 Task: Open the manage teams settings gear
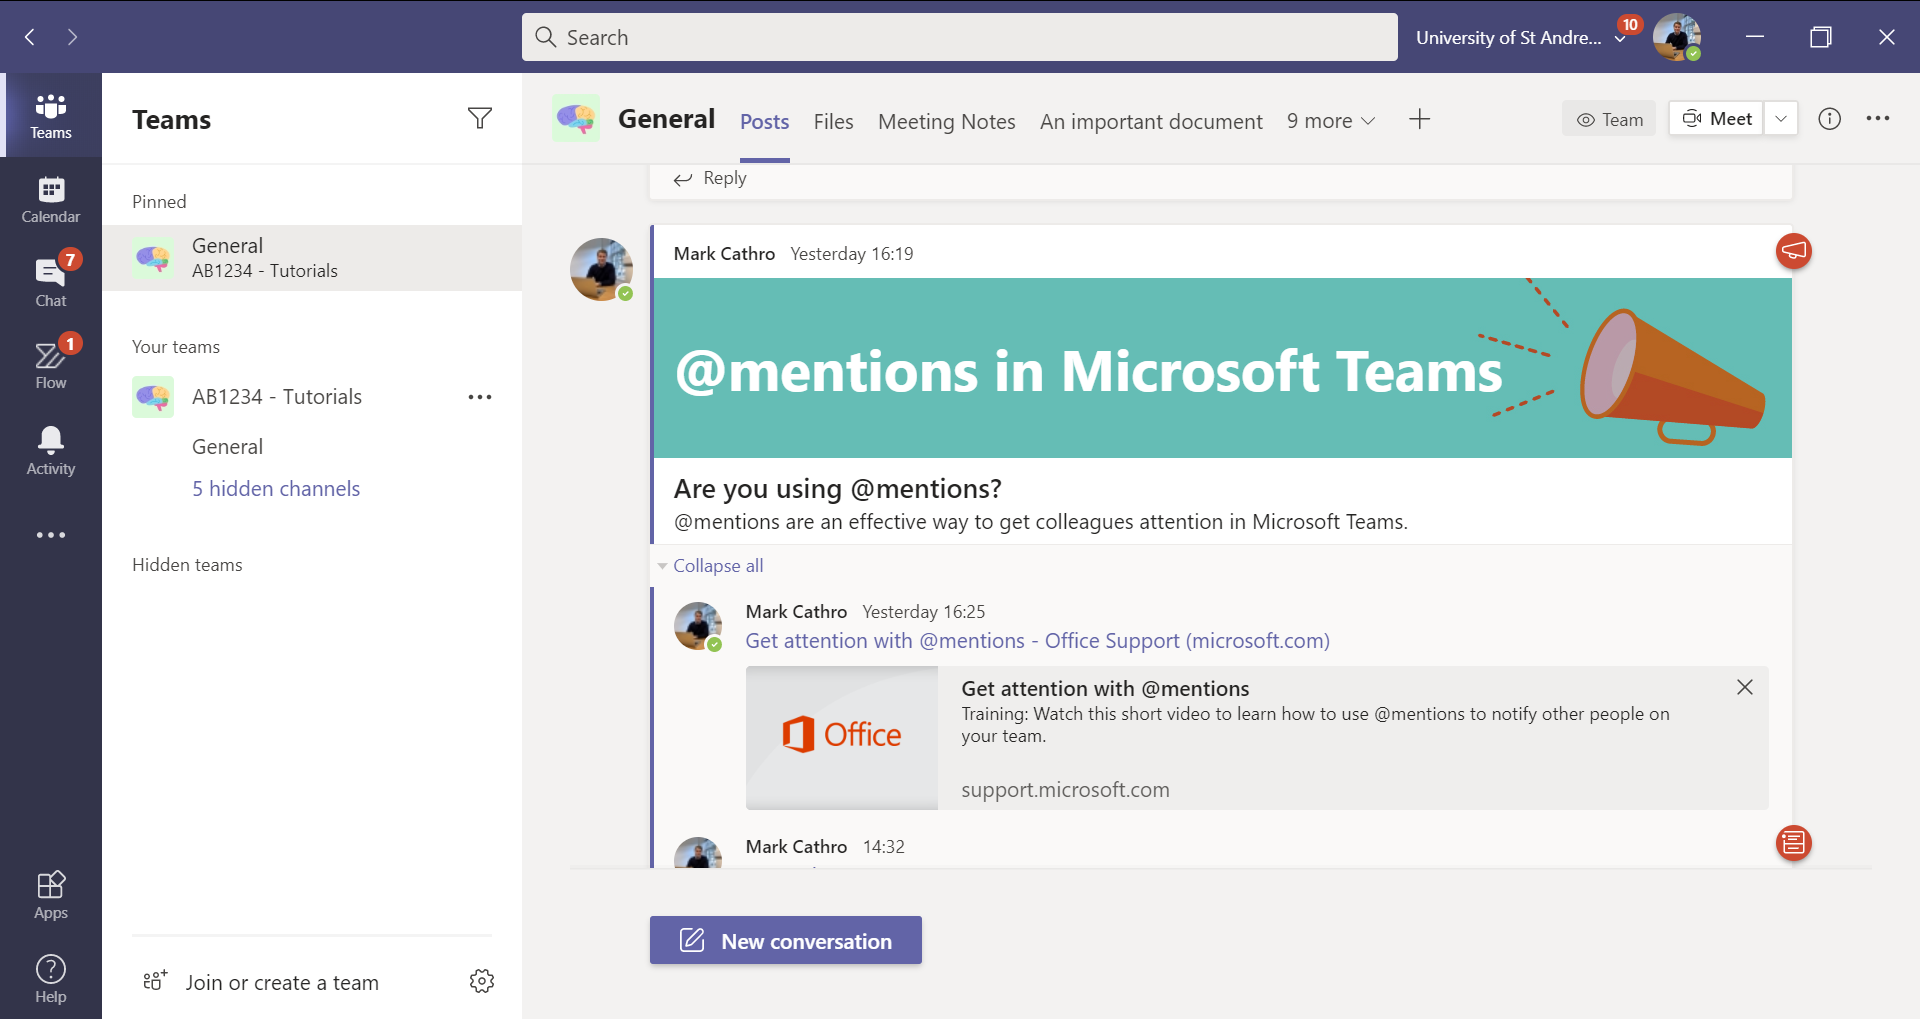pos(482,981)
